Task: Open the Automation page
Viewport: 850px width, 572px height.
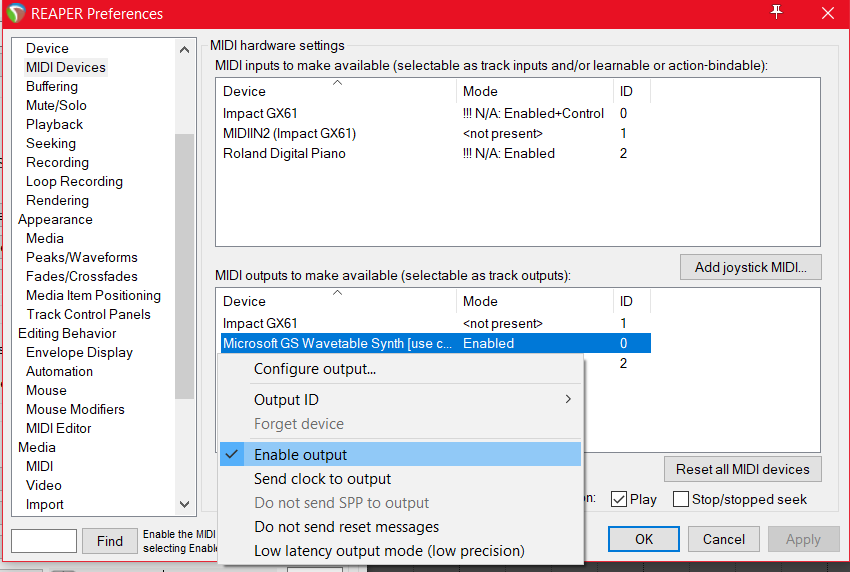Action: (59, 371)
